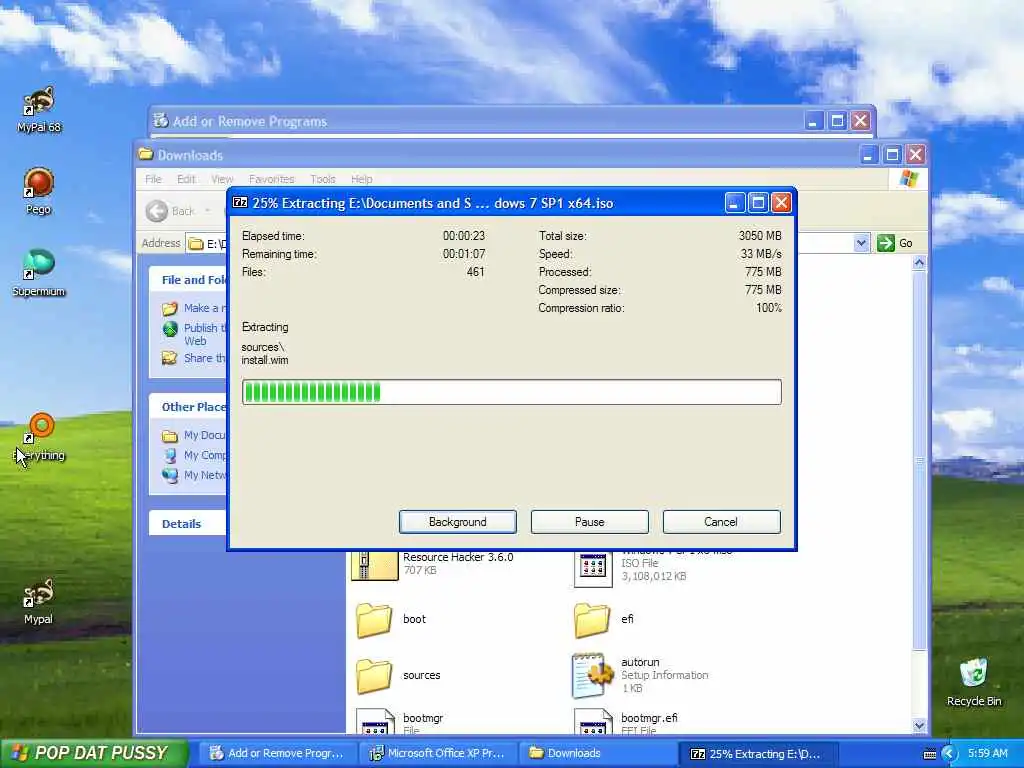Click the File and Folder Tasks header
Viewport: 1024px width, 768px height.
point(187,280)
